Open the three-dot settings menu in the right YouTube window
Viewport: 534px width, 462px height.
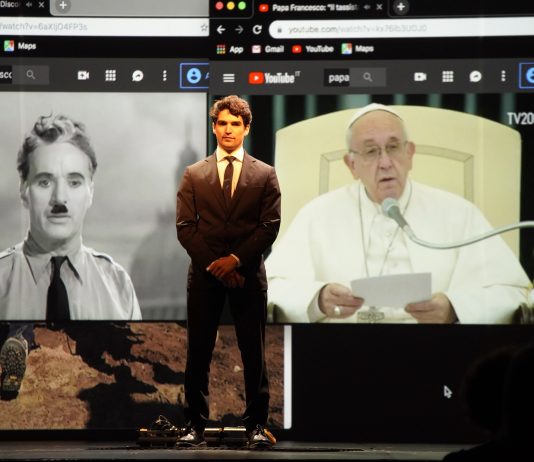pos(503,76)
